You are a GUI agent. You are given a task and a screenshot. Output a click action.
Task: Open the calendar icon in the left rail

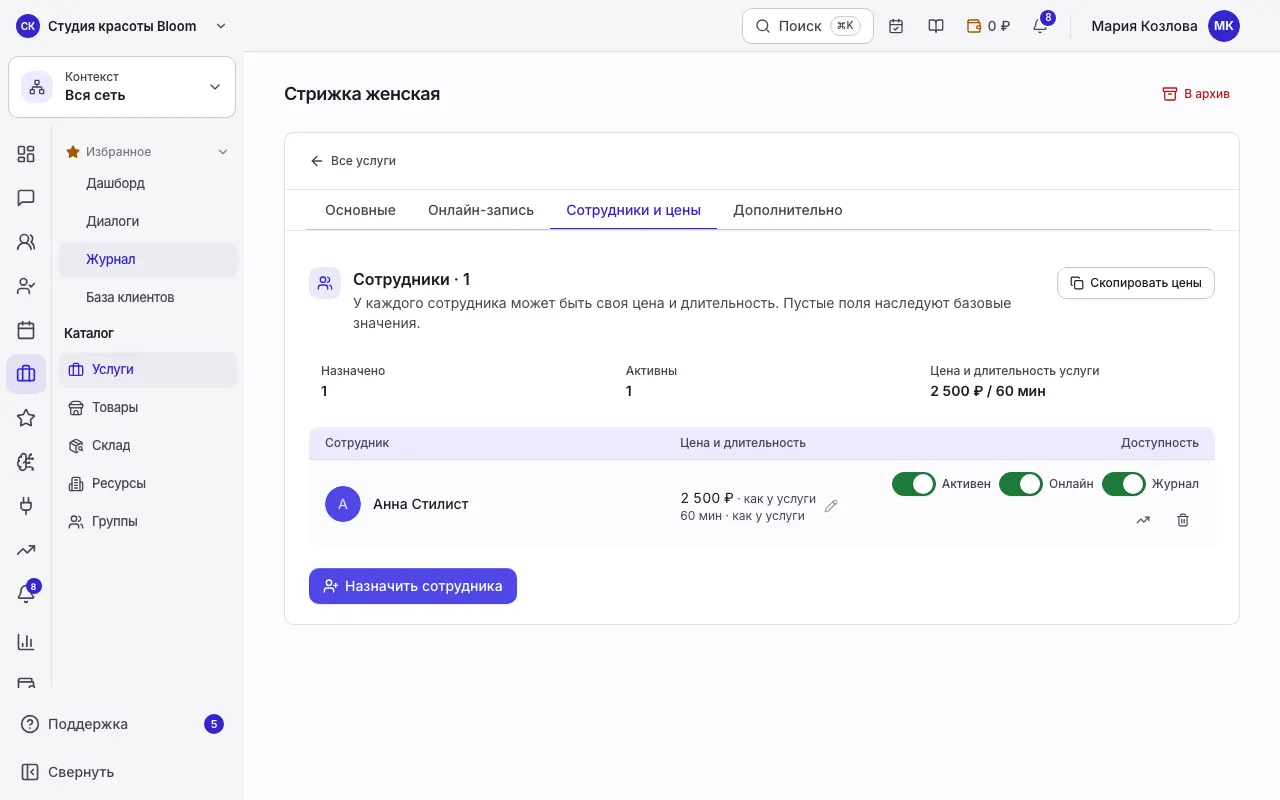[x=26, y=330]
